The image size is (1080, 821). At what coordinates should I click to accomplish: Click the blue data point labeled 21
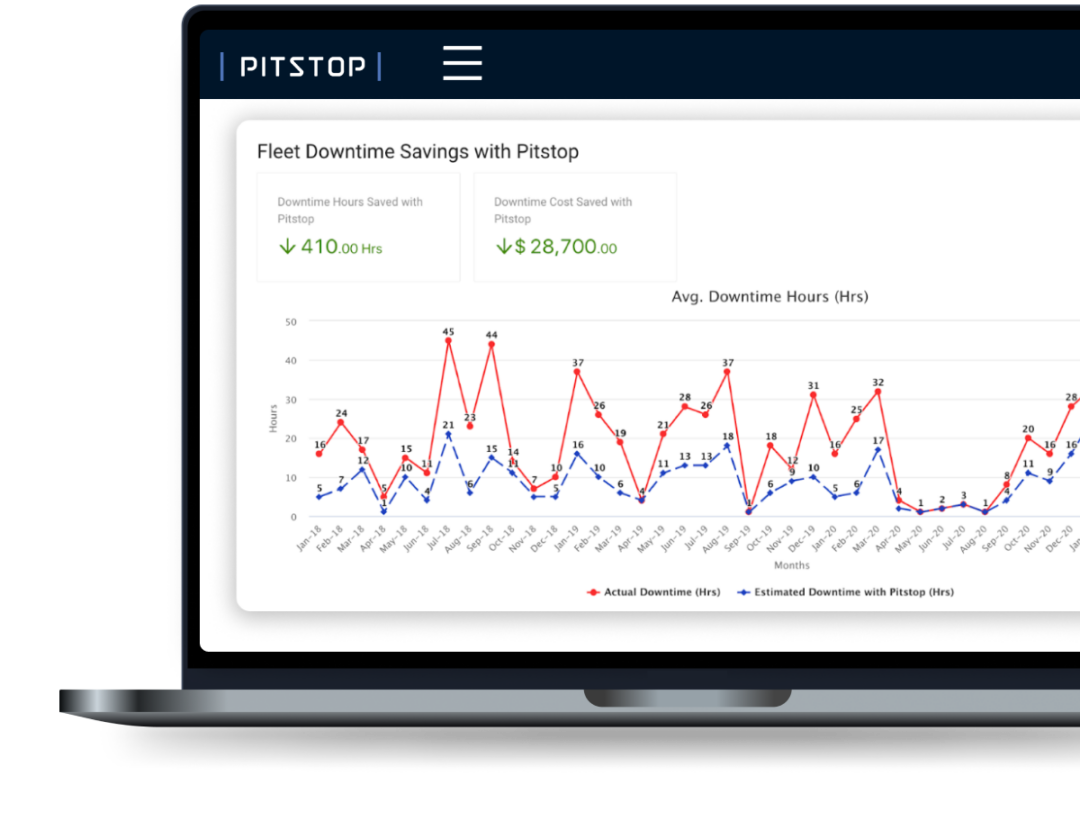pos(448,435)
